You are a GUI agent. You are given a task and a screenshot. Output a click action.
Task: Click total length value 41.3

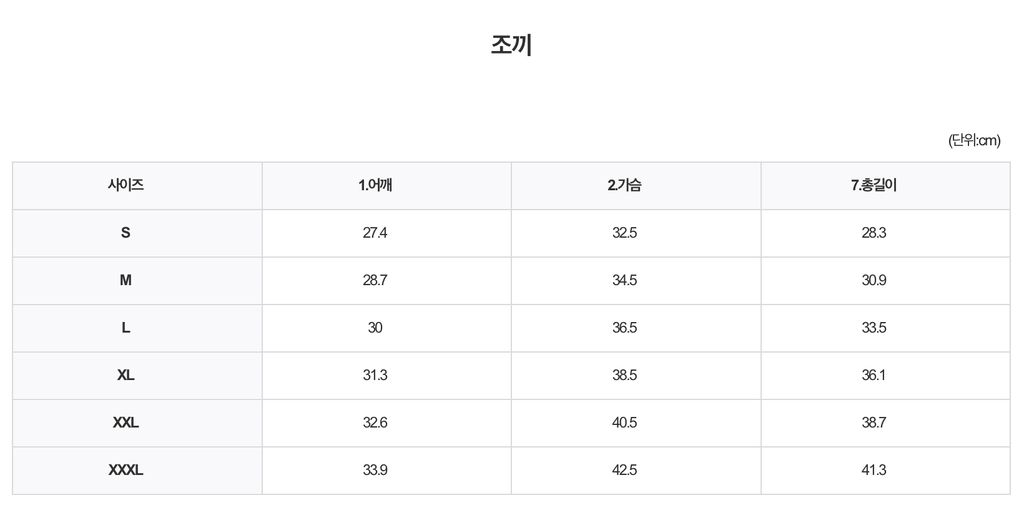click(x=874, y=470)
